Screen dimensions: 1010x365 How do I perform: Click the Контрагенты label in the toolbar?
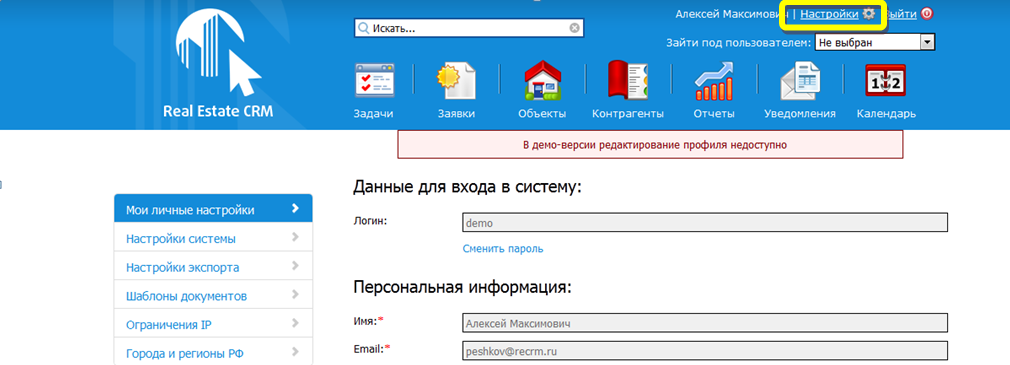coord(628,114)
